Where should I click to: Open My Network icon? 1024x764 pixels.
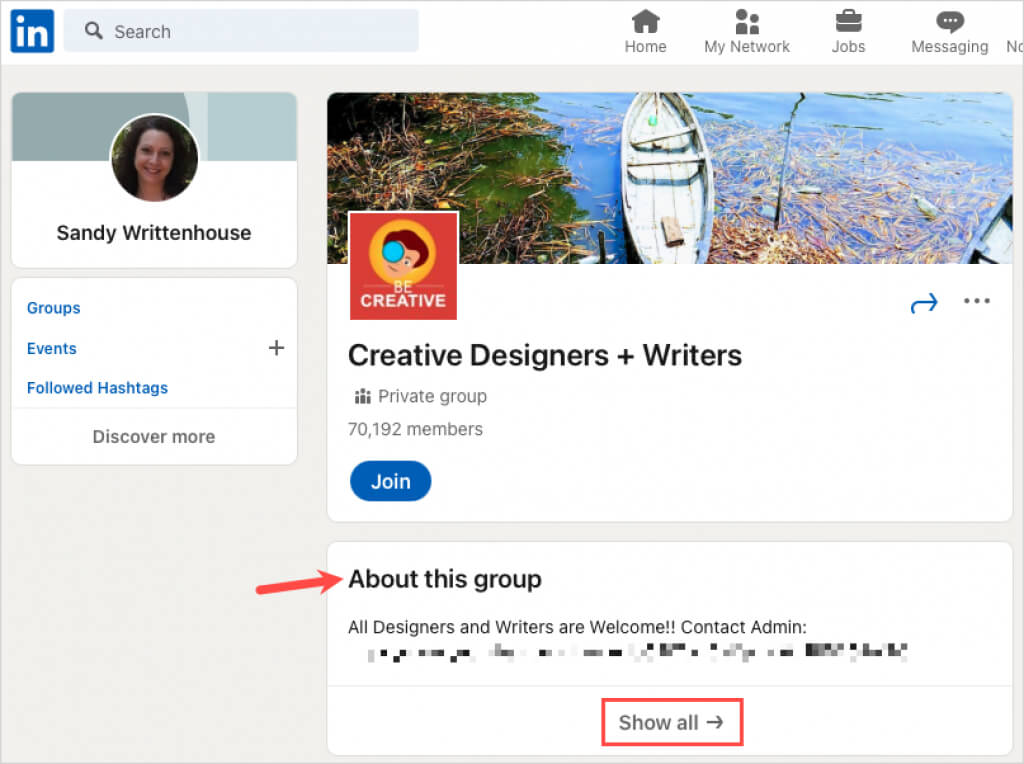coord(746,21)
